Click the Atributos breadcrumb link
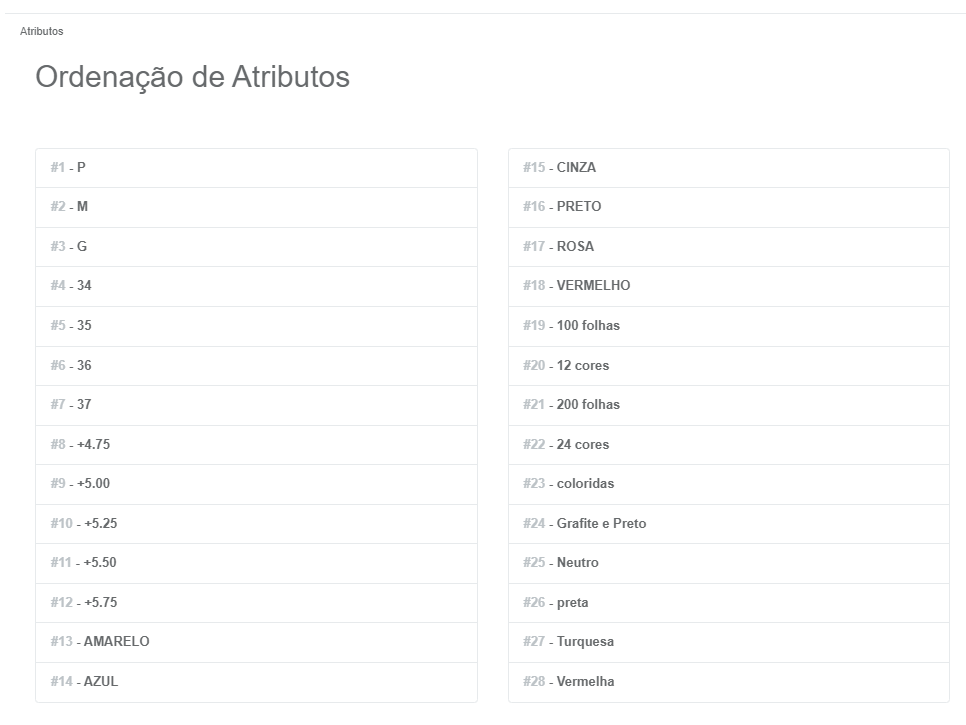966x725 pixels. (x=41, y=31)
